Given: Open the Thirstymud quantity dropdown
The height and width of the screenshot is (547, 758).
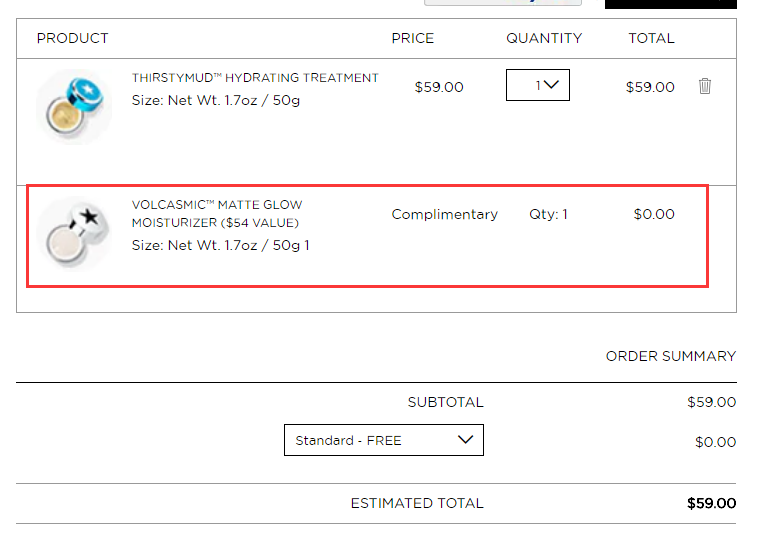Looking at the screenshot, I should pos(538,85).
